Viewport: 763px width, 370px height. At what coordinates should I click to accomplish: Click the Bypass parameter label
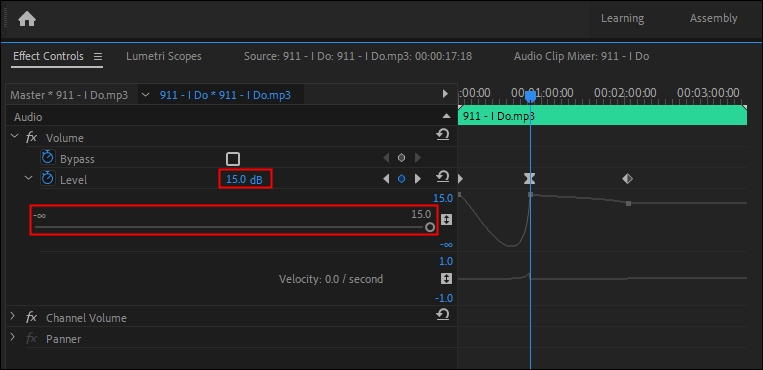(77, 159)
